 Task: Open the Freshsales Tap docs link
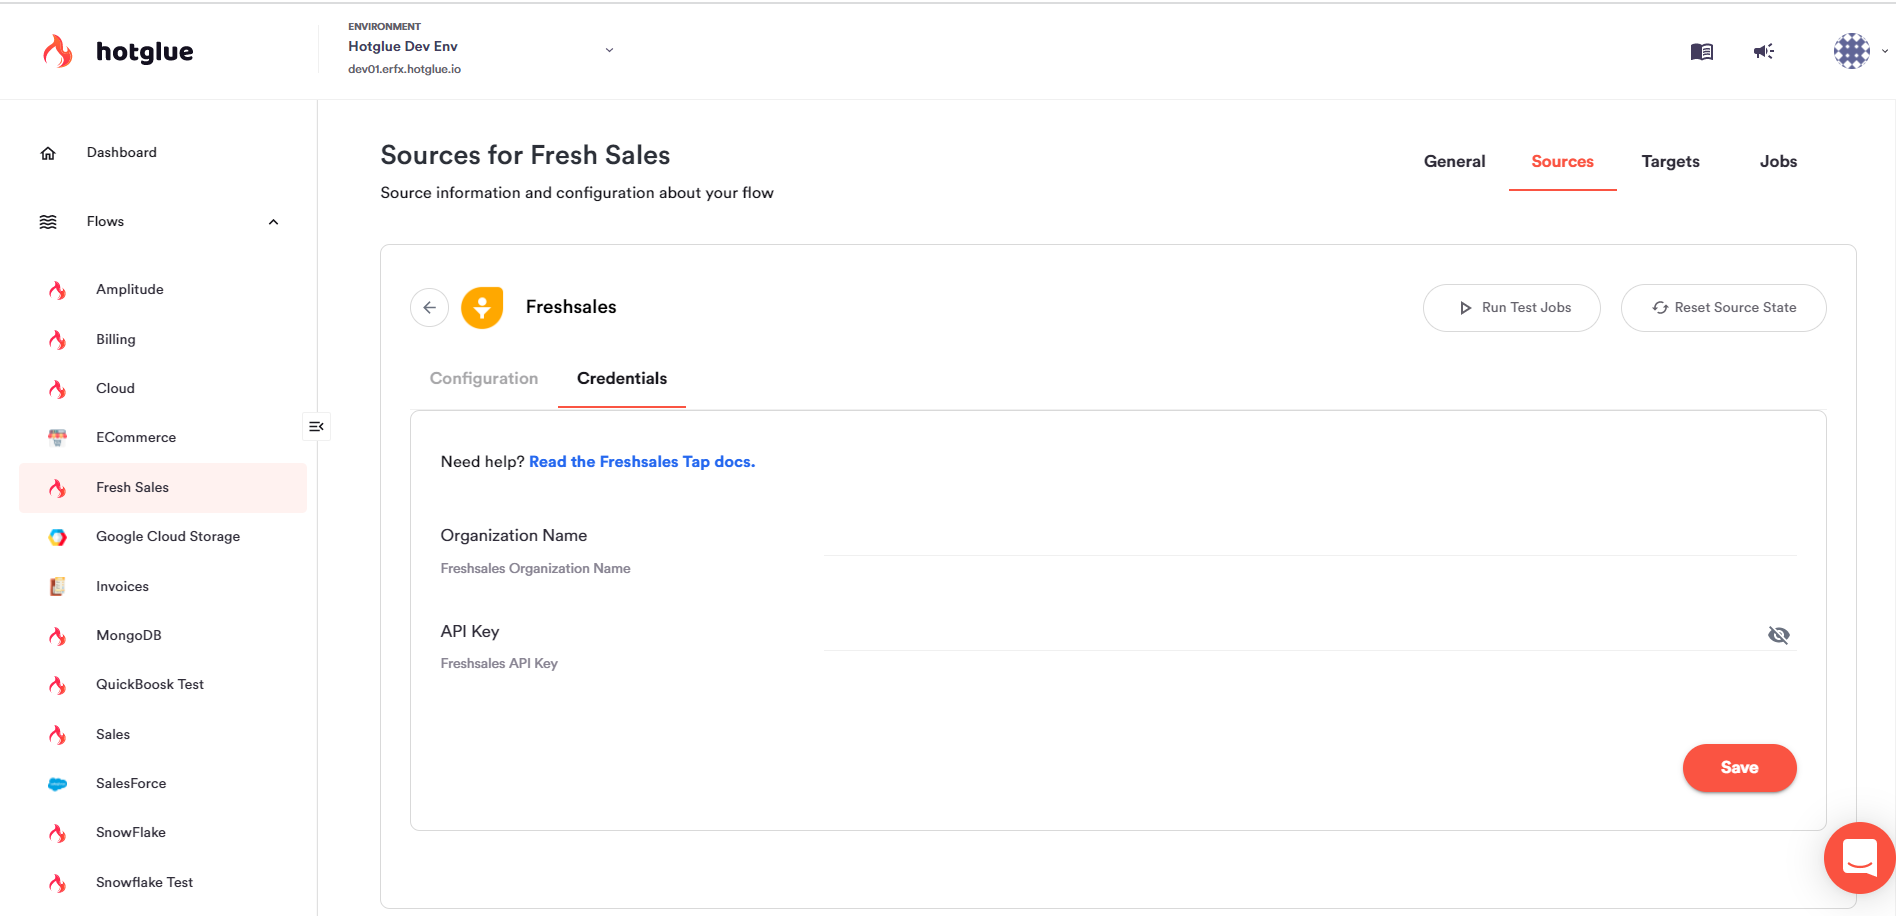coord(641,462)
